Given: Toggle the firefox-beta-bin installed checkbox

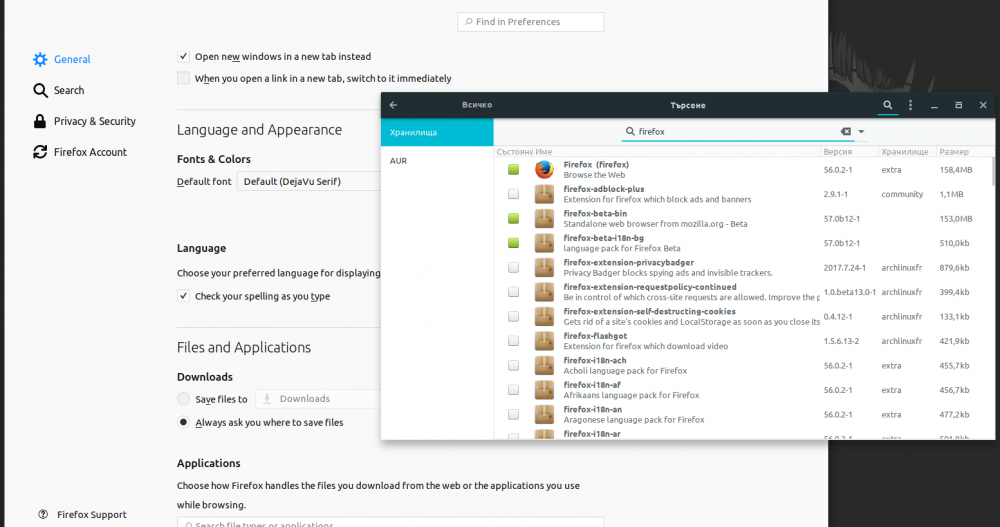Looking at the screenshot, I should 513,218.
